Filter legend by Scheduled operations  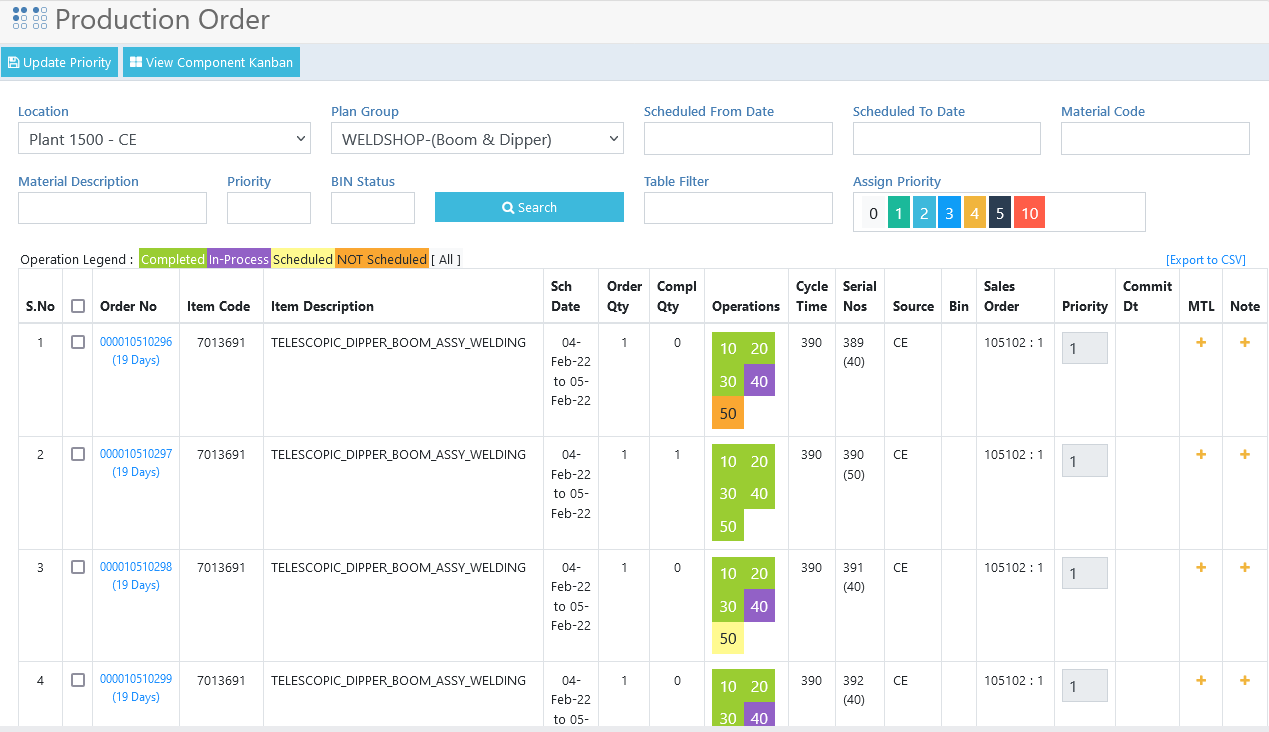point(303,259)
